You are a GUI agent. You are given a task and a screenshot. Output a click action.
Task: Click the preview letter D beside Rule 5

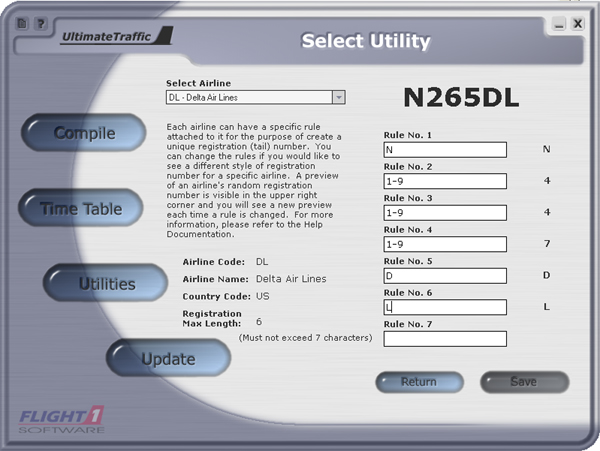546,275
